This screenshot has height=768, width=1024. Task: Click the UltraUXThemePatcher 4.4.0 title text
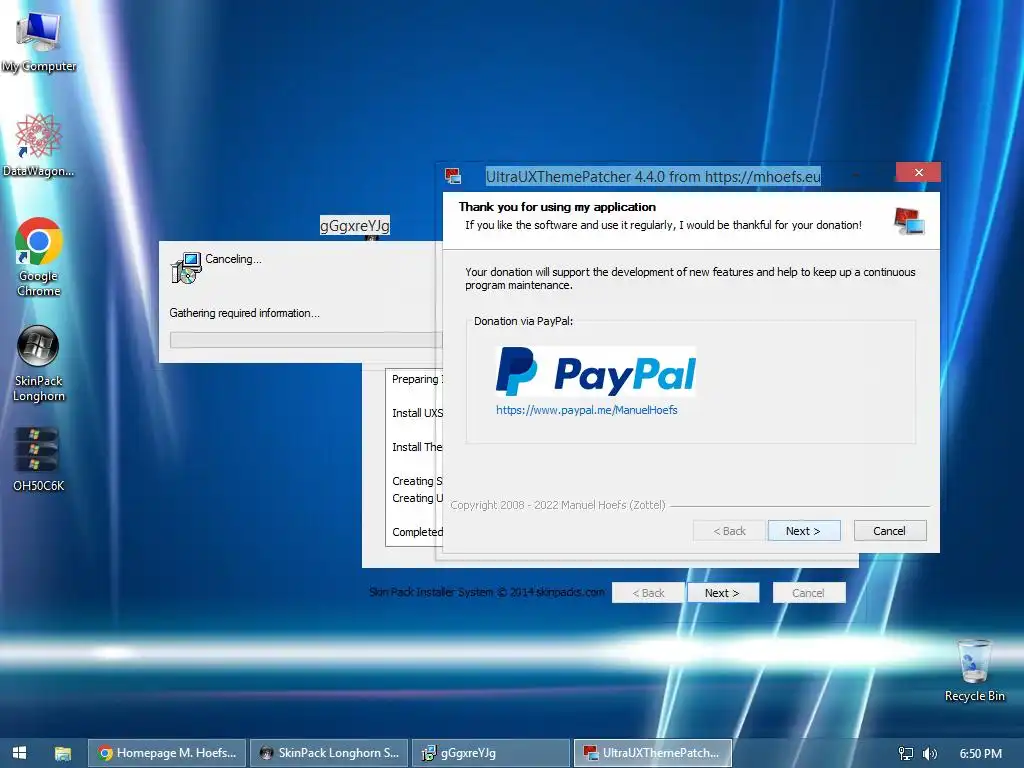[x=653, y=176]
